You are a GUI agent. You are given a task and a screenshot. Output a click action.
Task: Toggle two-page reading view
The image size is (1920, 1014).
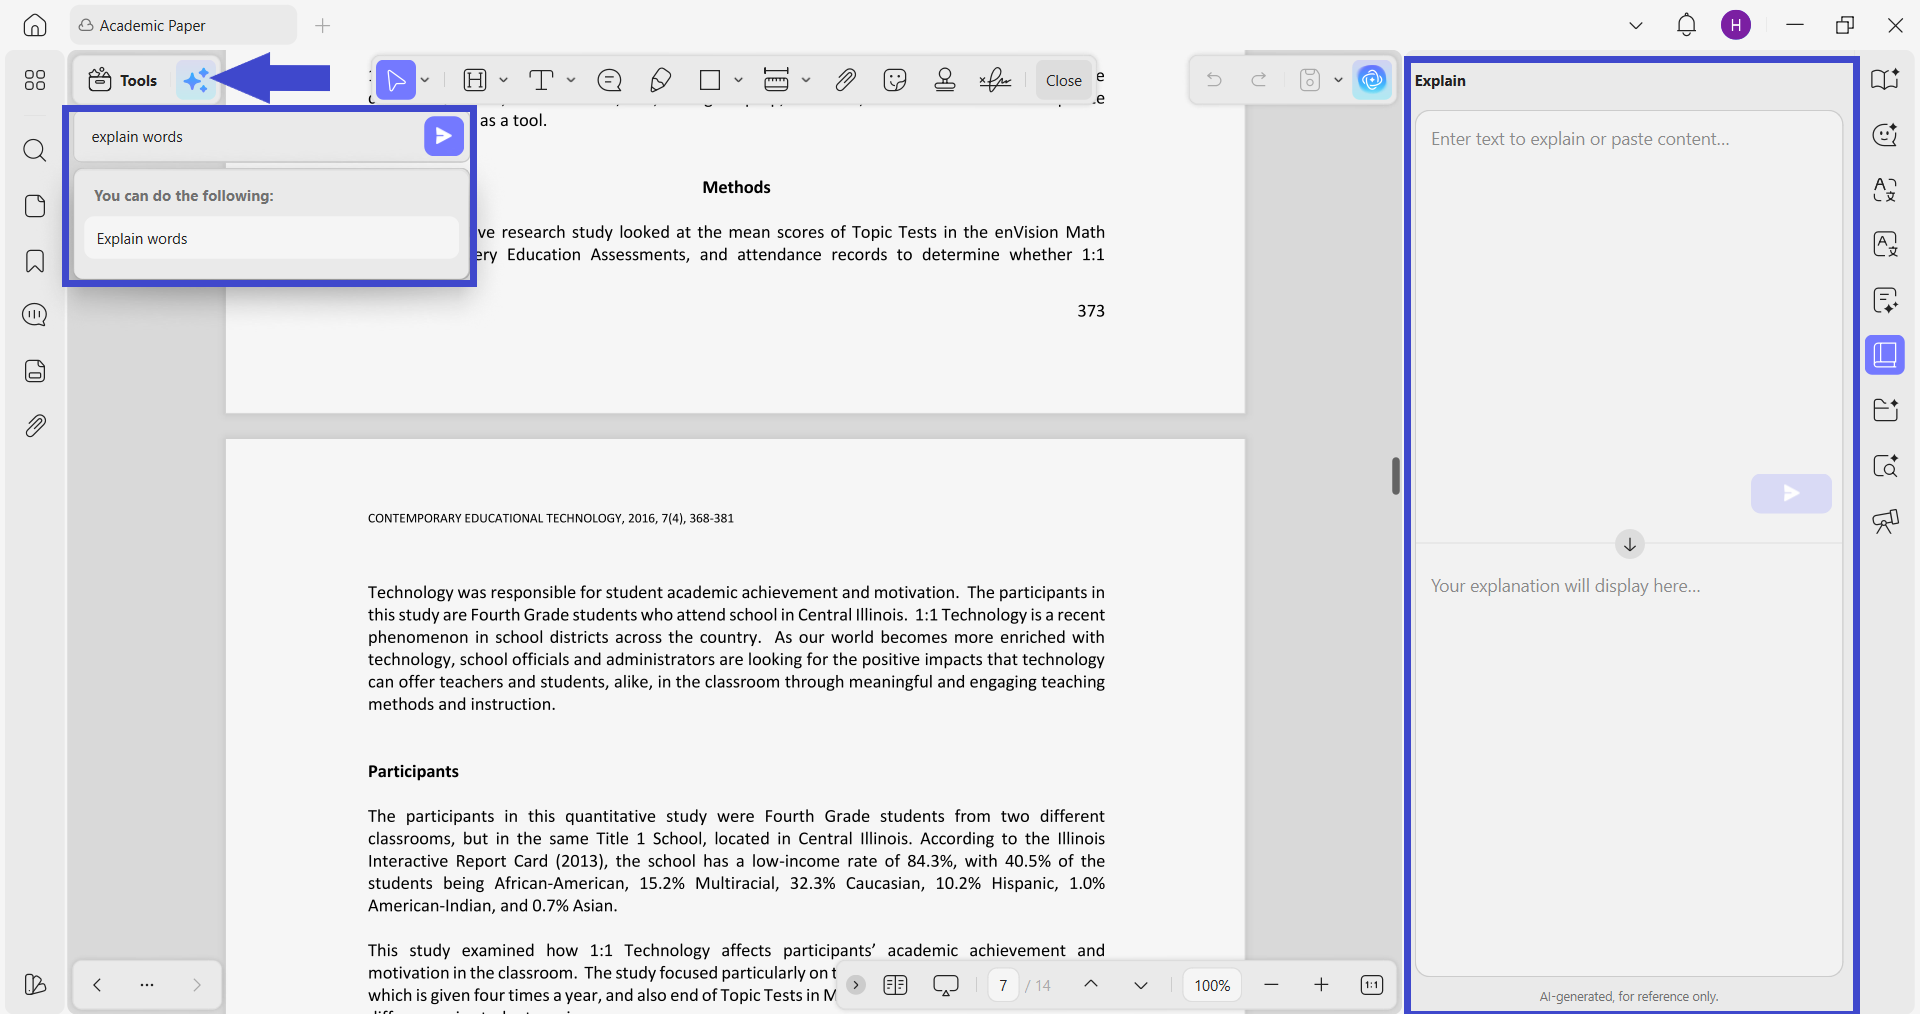point(895,985)
